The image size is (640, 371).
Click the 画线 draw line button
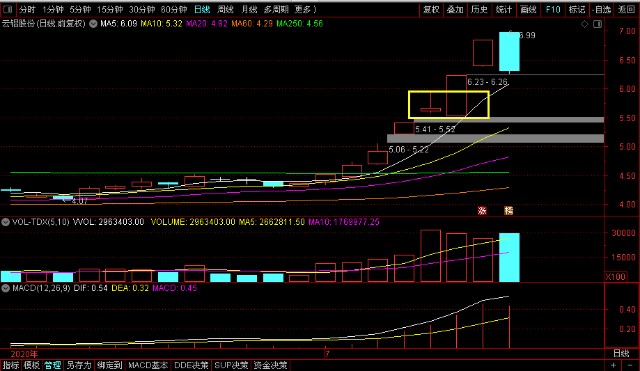click(x=528, y=9)
